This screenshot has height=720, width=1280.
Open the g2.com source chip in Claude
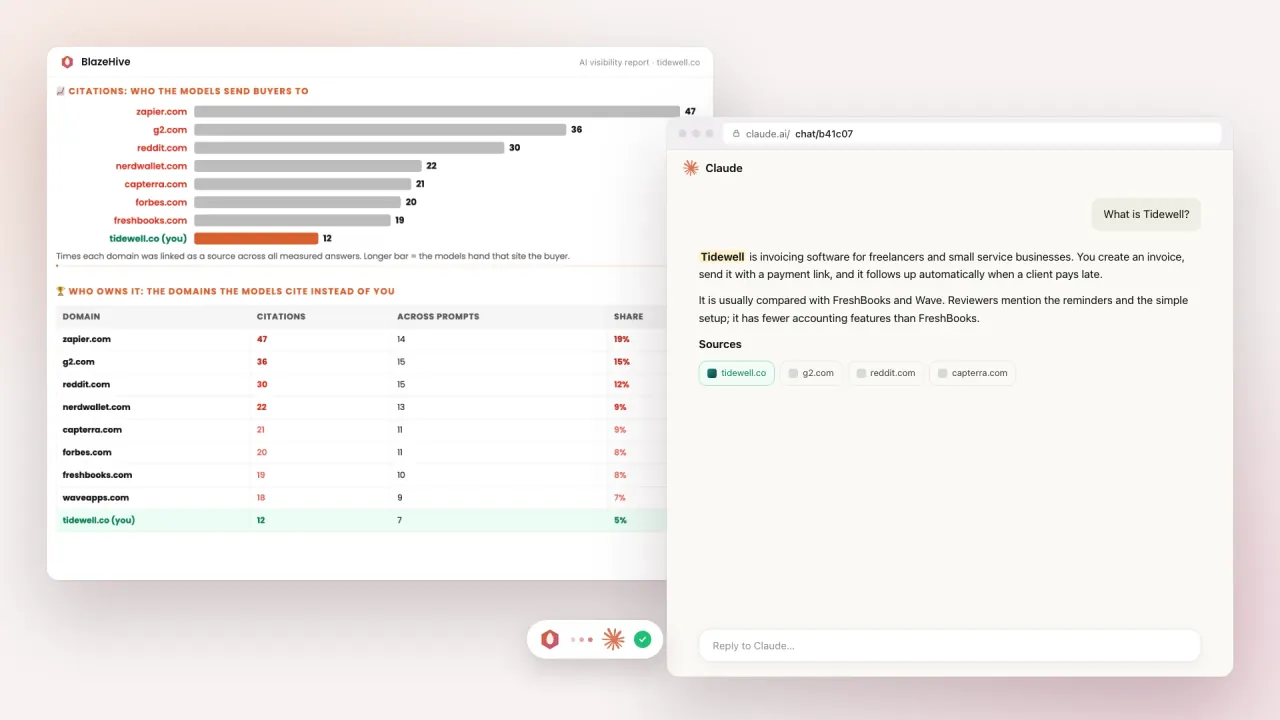pyautogui.click(x=810, y=373)
